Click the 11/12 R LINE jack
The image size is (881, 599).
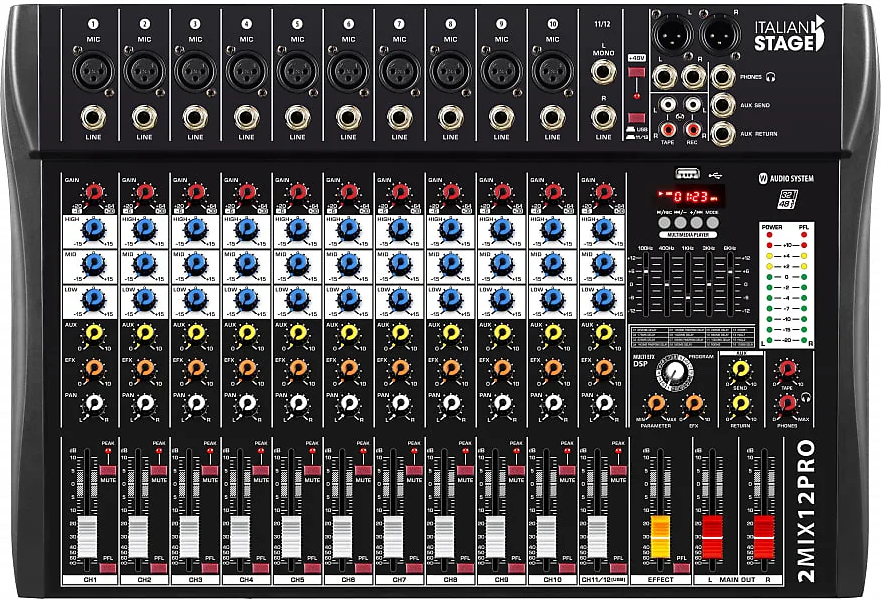(603, 117)
